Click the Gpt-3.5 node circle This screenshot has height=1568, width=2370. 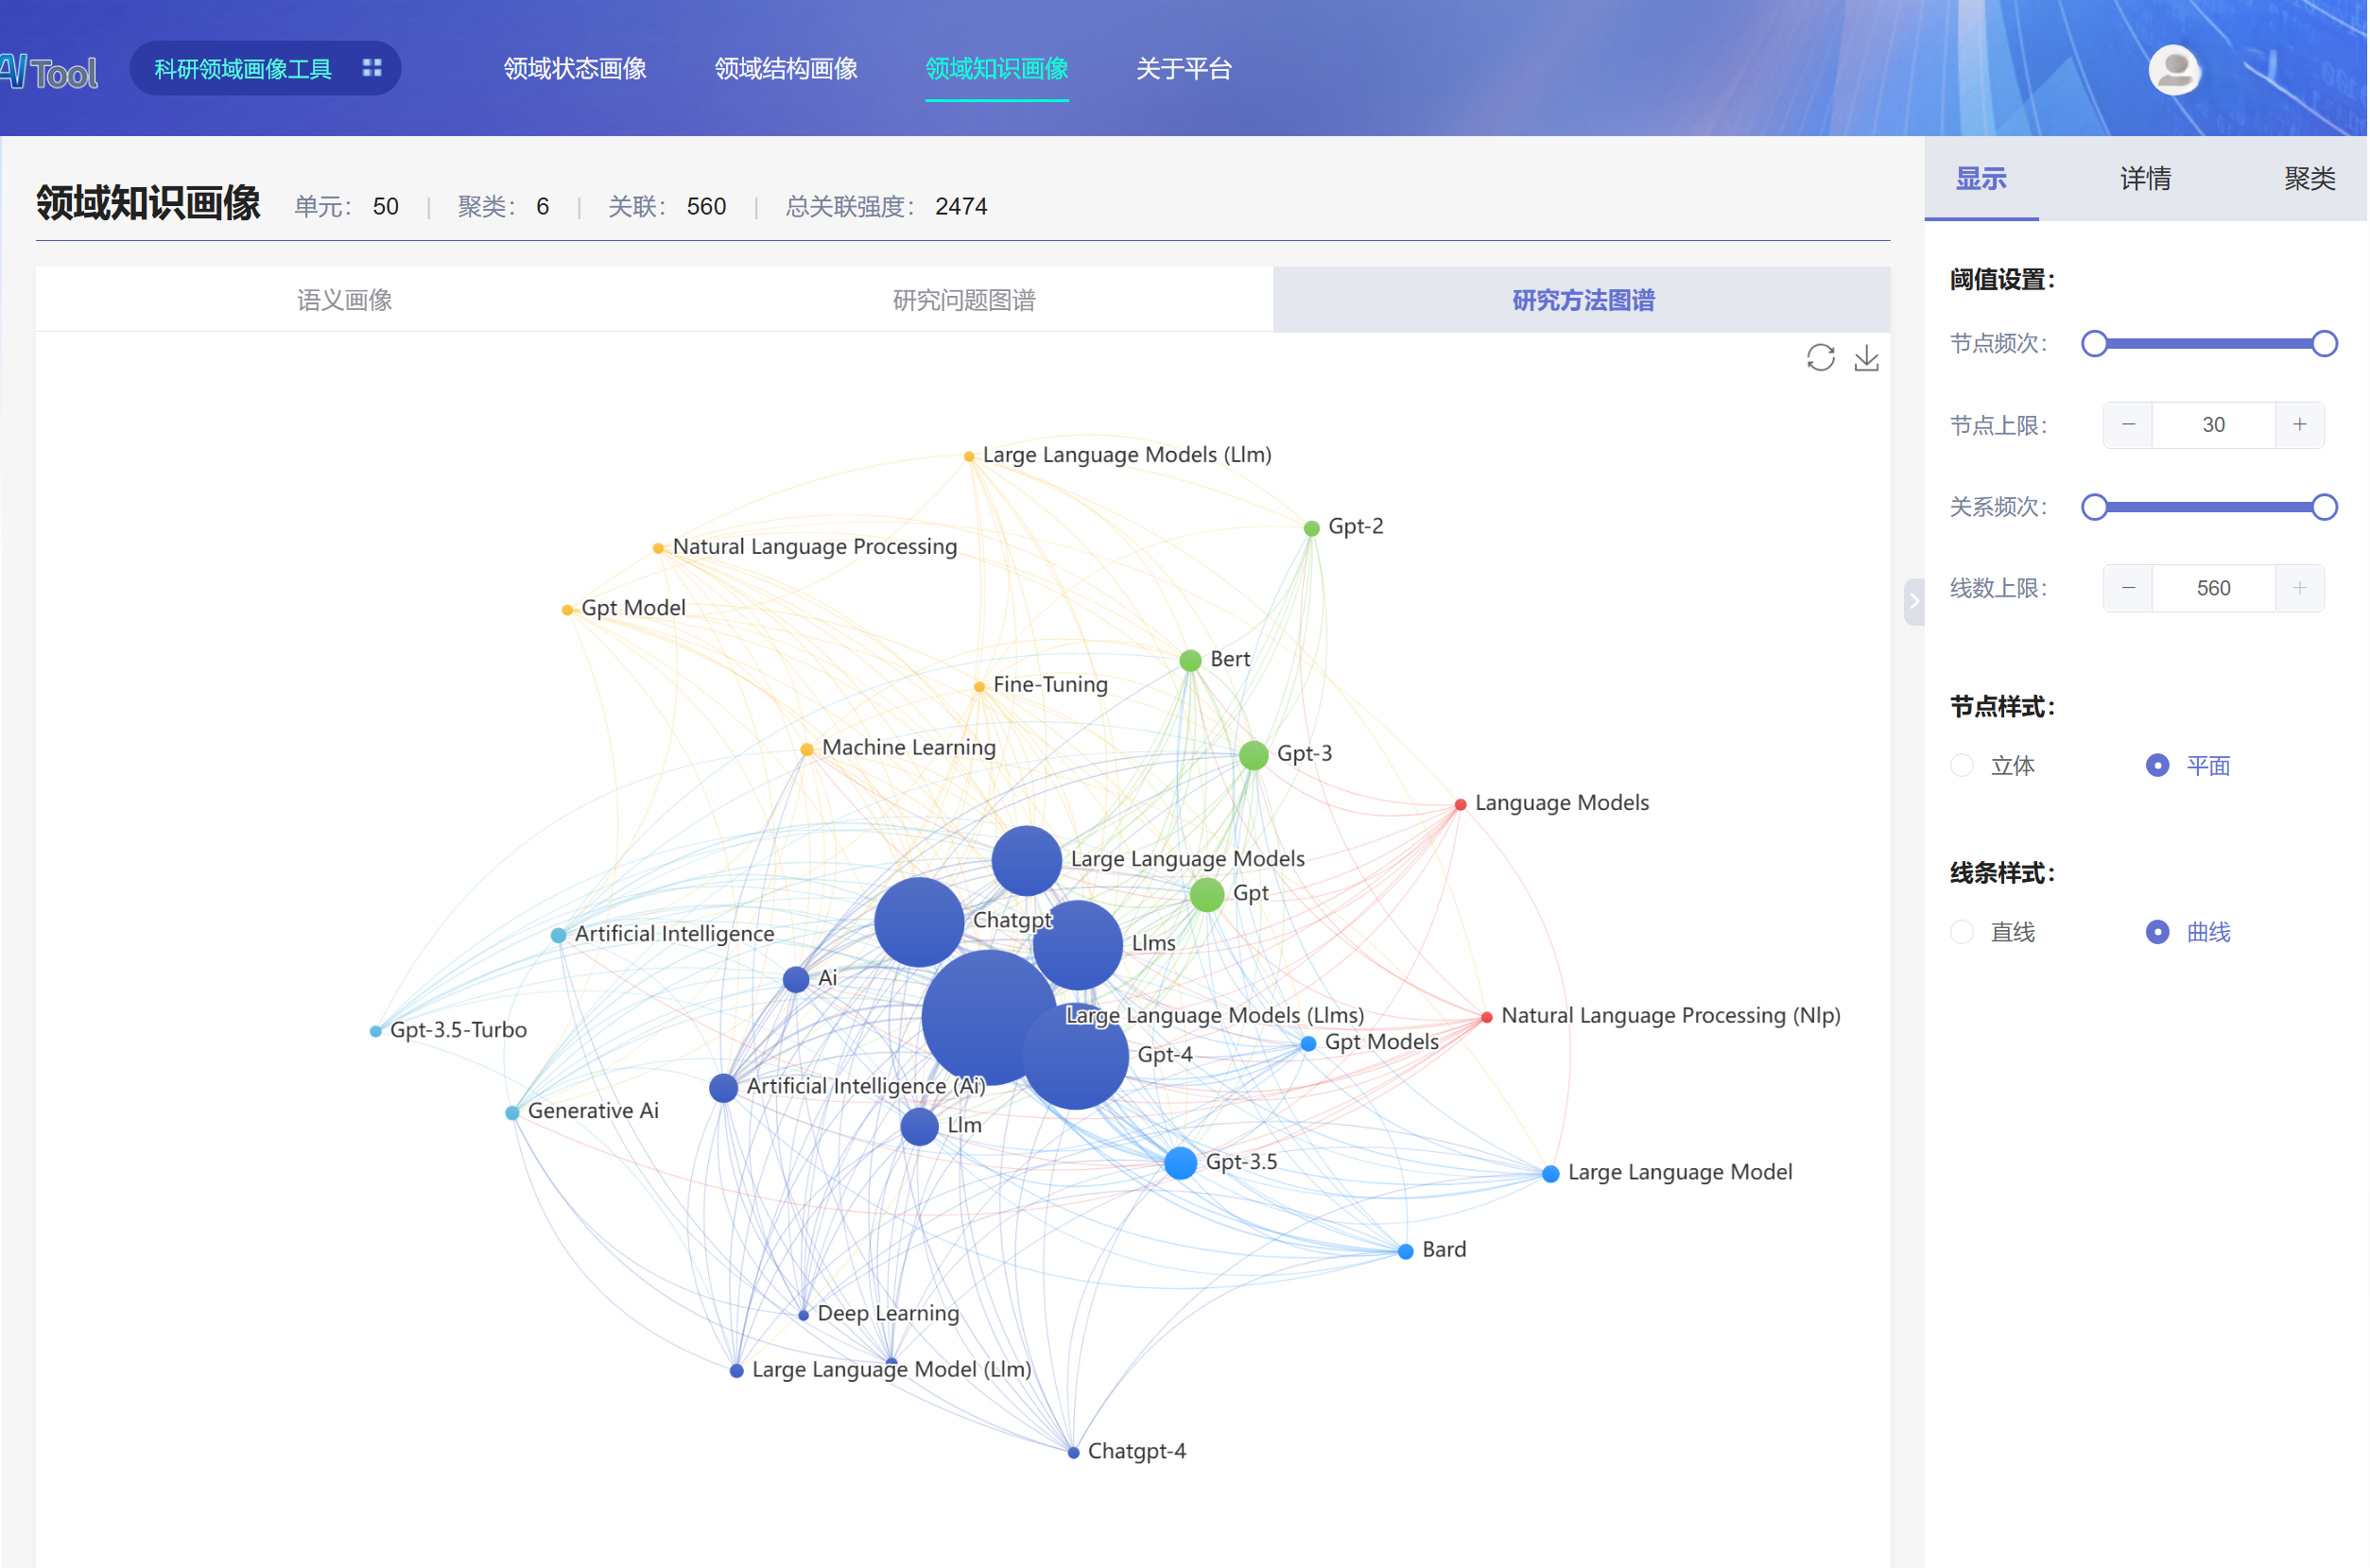click(1180, 1162)
